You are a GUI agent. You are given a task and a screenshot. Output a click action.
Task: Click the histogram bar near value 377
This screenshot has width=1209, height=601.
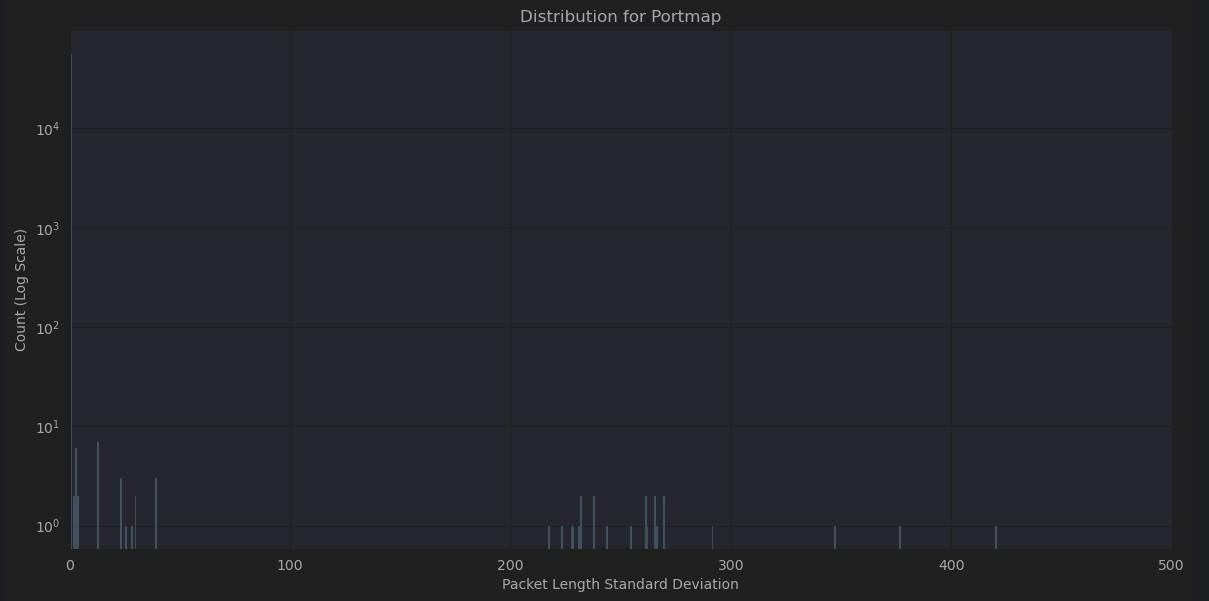pos(900,537)
